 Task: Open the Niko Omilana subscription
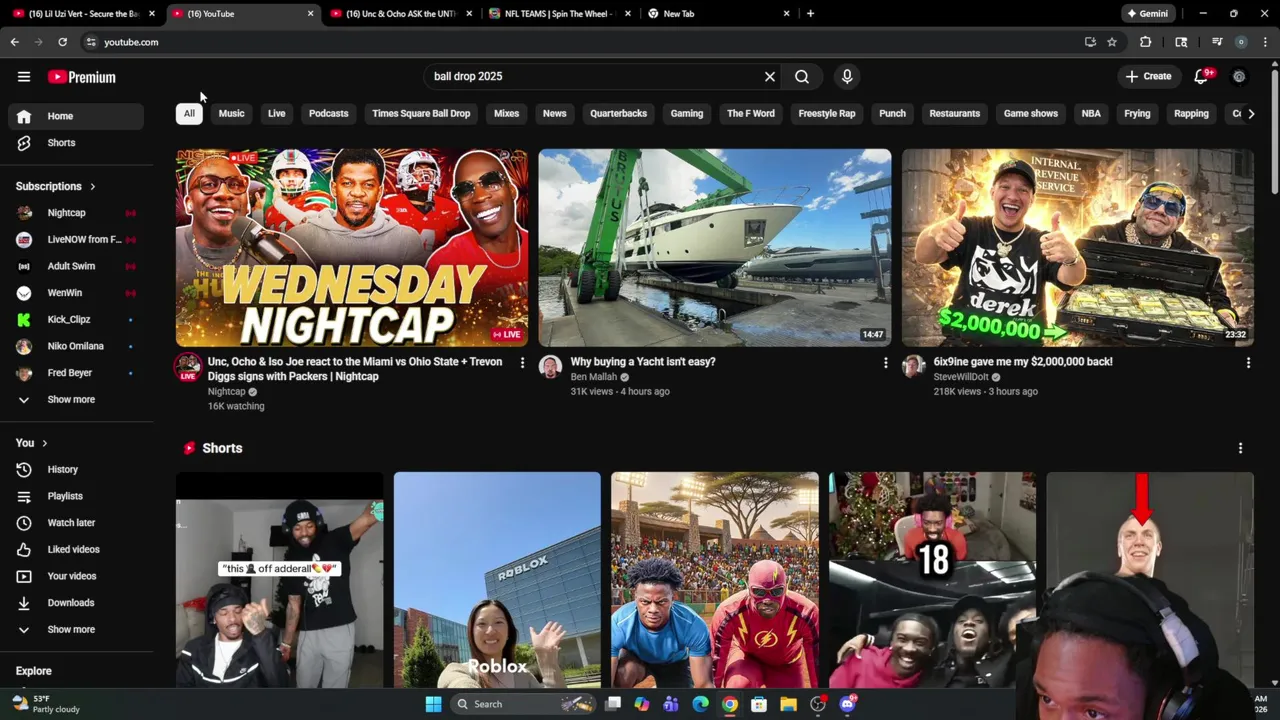tap(76, 346)
